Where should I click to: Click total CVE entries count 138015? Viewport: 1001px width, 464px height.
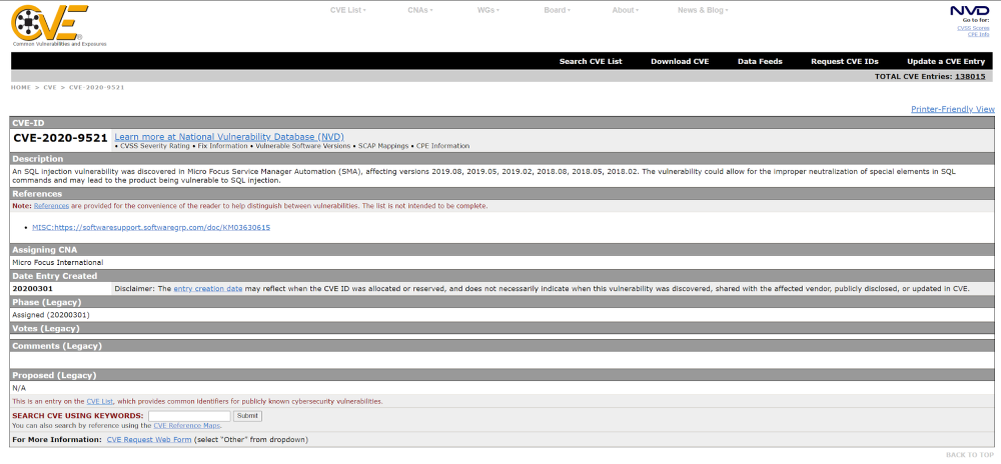click(x=970, y=76)
